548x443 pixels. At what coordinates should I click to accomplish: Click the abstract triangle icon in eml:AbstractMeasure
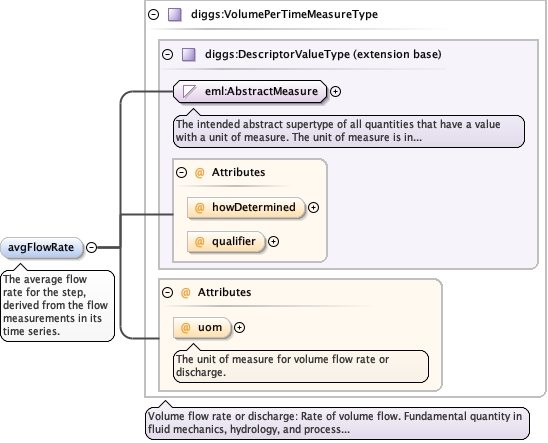189,92
